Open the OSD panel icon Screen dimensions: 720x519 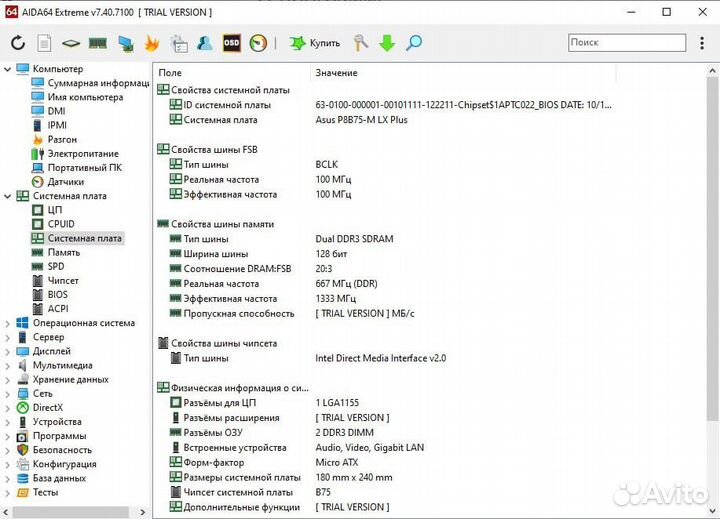tap(231, 43)
